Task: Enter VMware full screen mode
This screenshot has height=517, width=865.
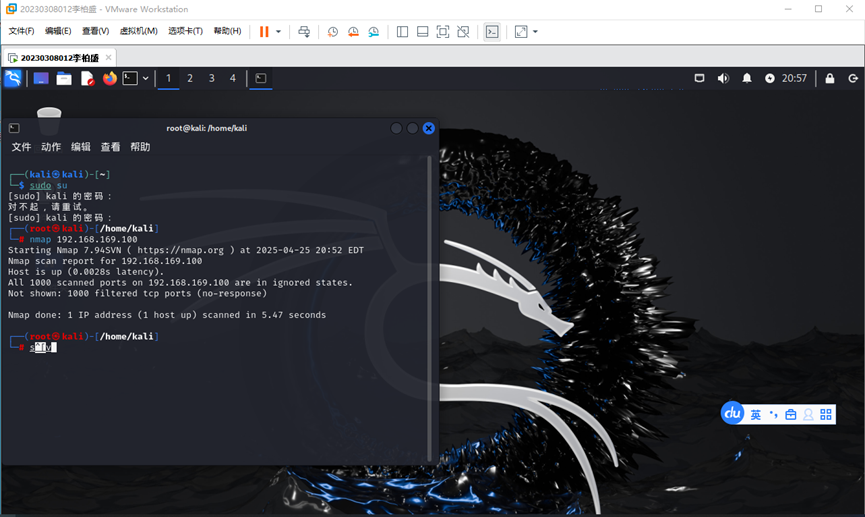Action: 442,31
